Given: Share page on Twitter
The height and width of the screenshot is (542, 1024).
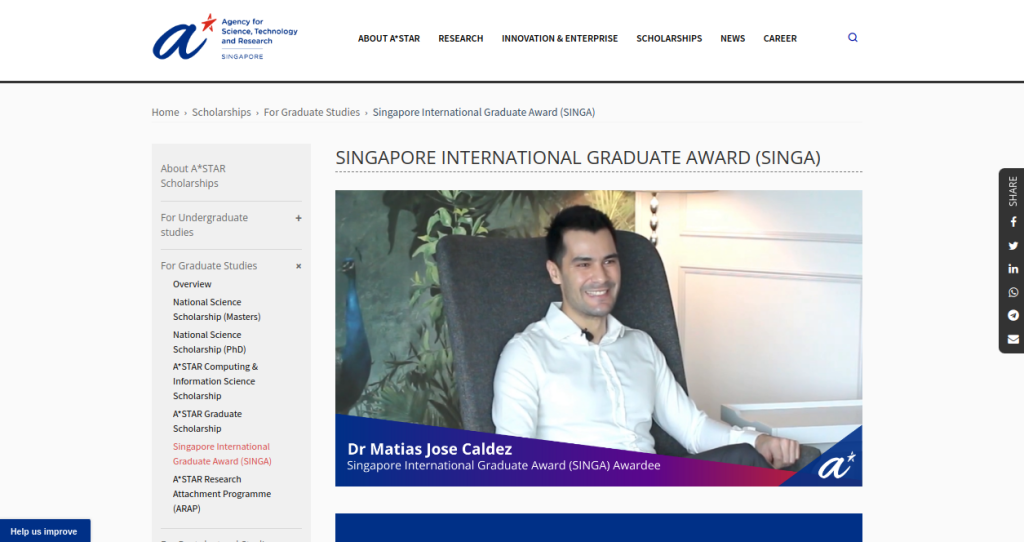Looking at the screenshot, I should [1013, 246].
